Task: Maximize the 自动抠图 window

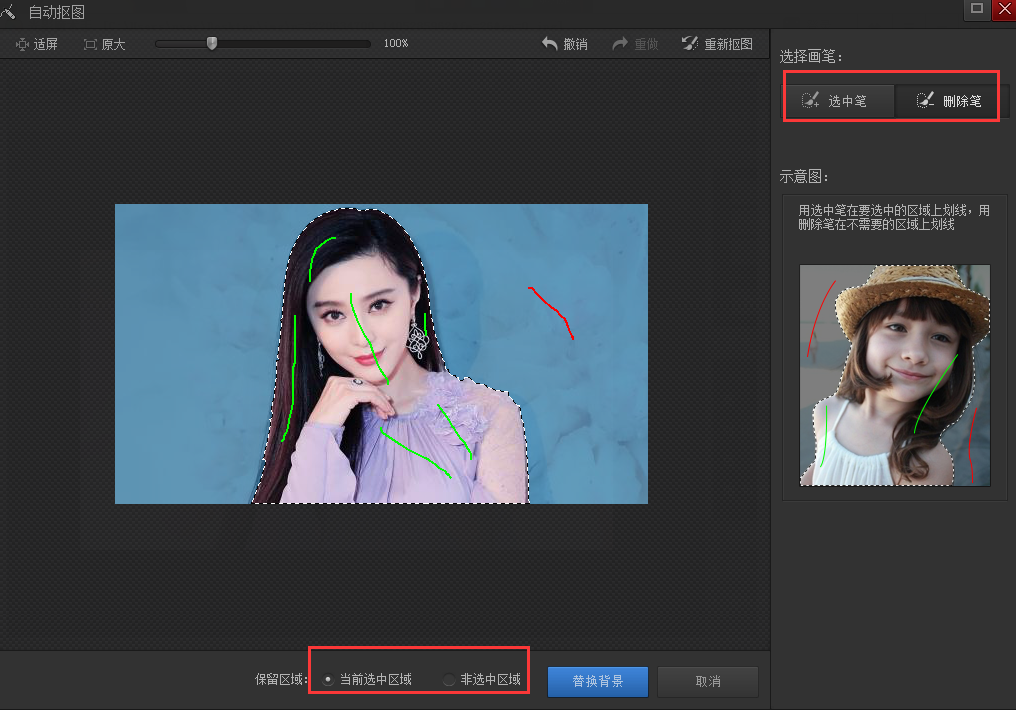Action: 977,9
